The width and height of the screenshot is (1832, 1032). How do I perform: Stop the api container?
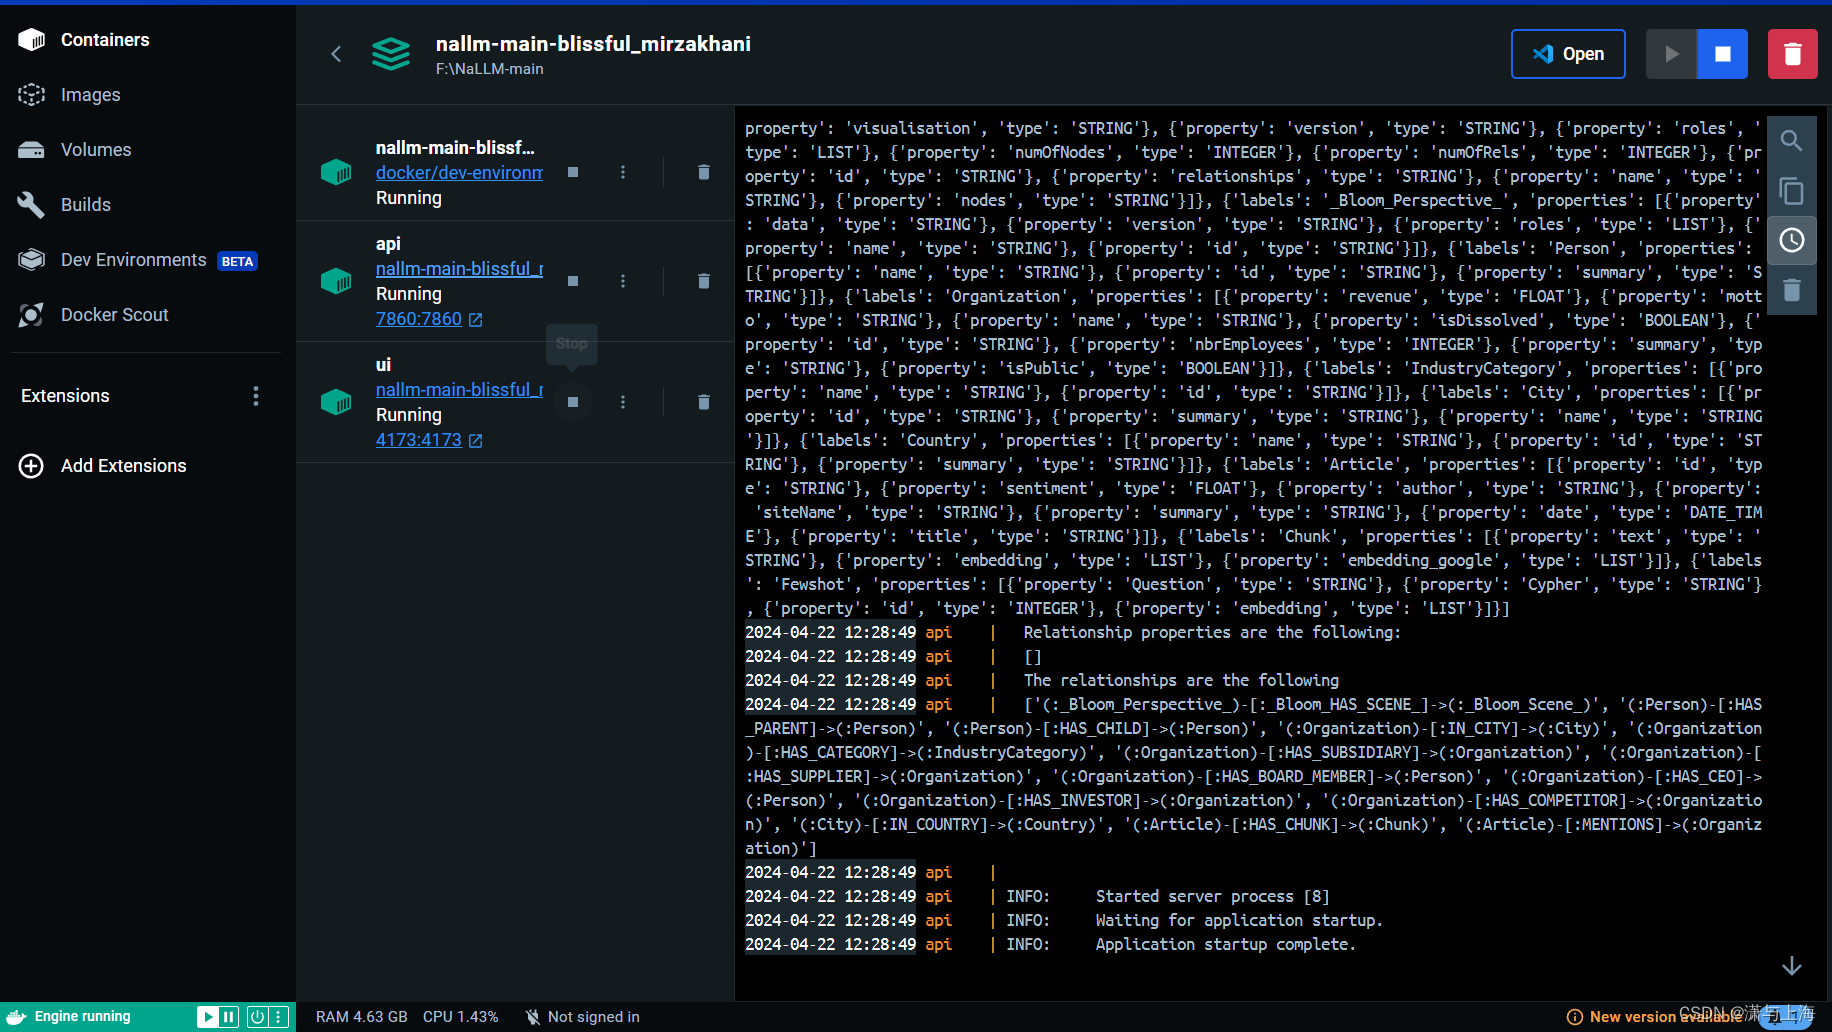[573, 281]
